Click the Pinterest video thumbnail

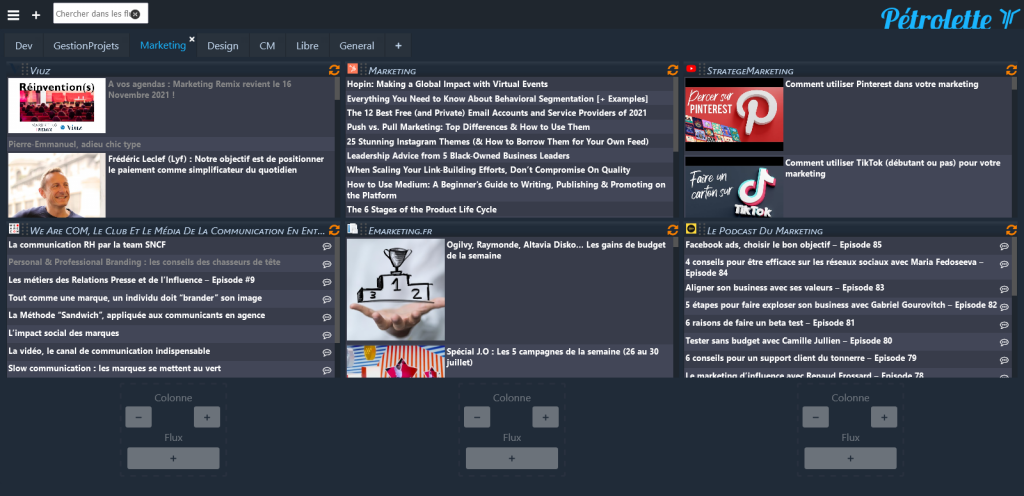(x=734, y=115)
